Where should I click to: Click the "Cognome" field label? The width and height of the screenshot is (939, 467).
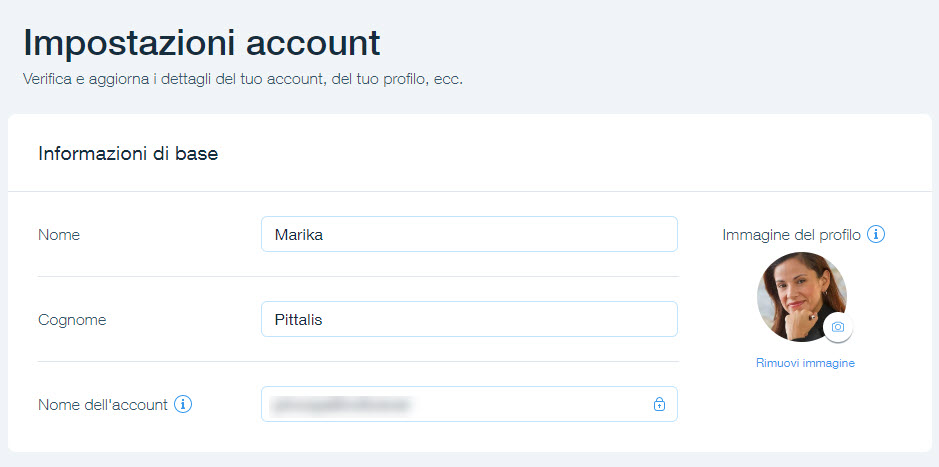pyautogui.click(x=72, y=320)
